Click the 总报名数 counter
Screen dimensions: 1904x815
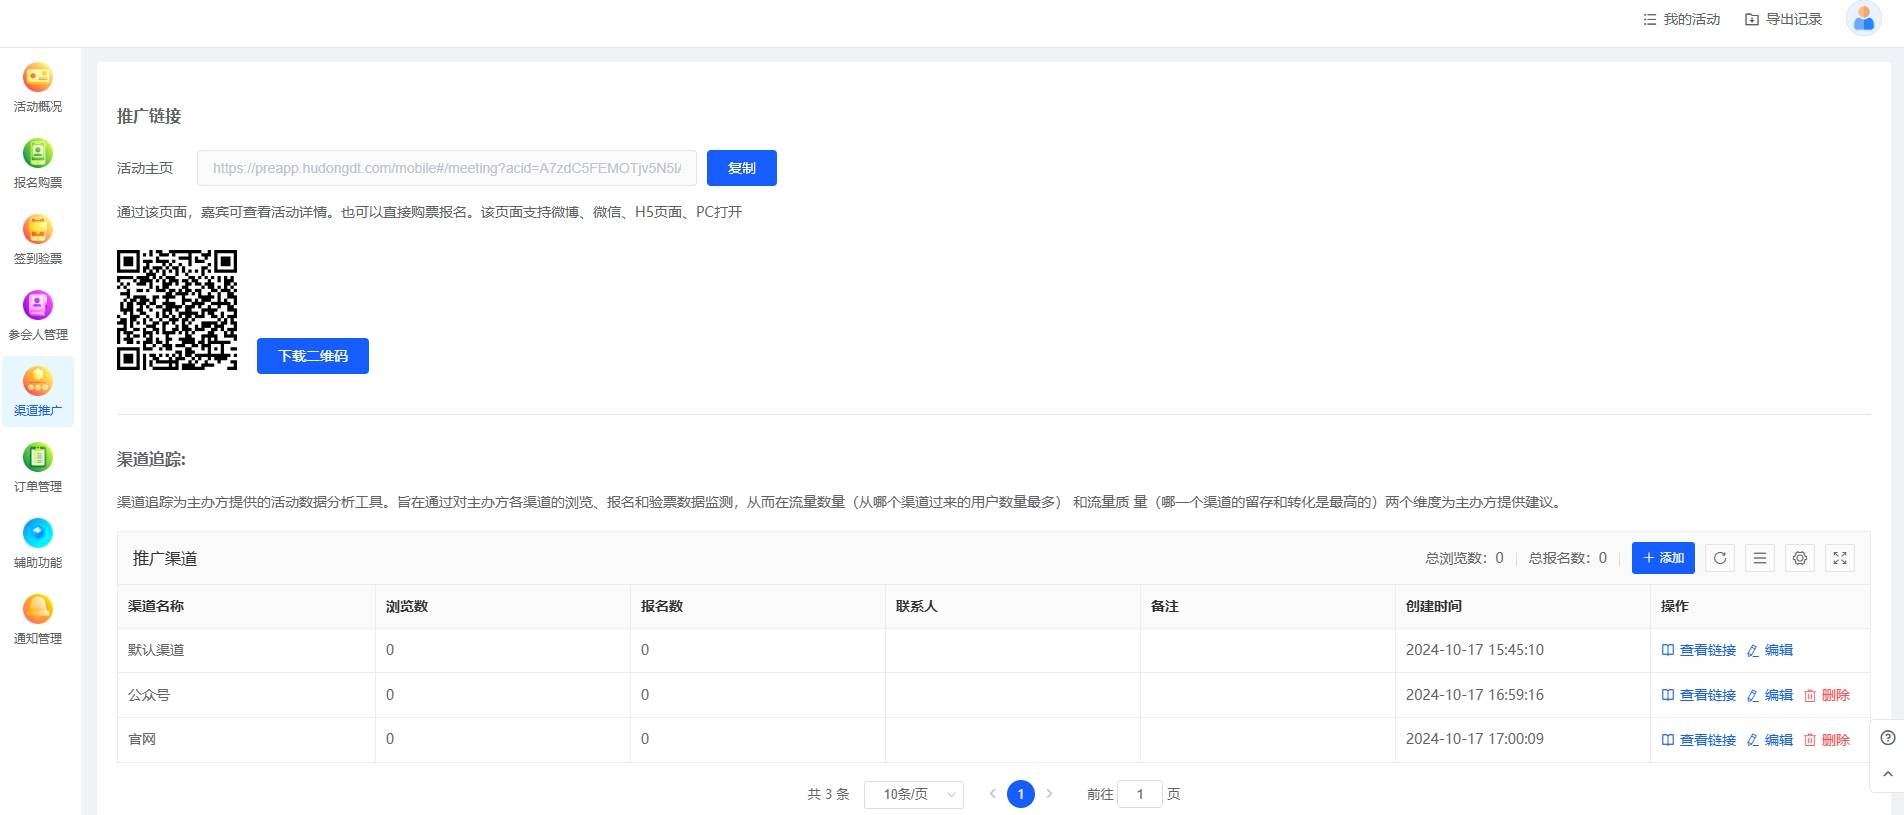point(1567,558)
